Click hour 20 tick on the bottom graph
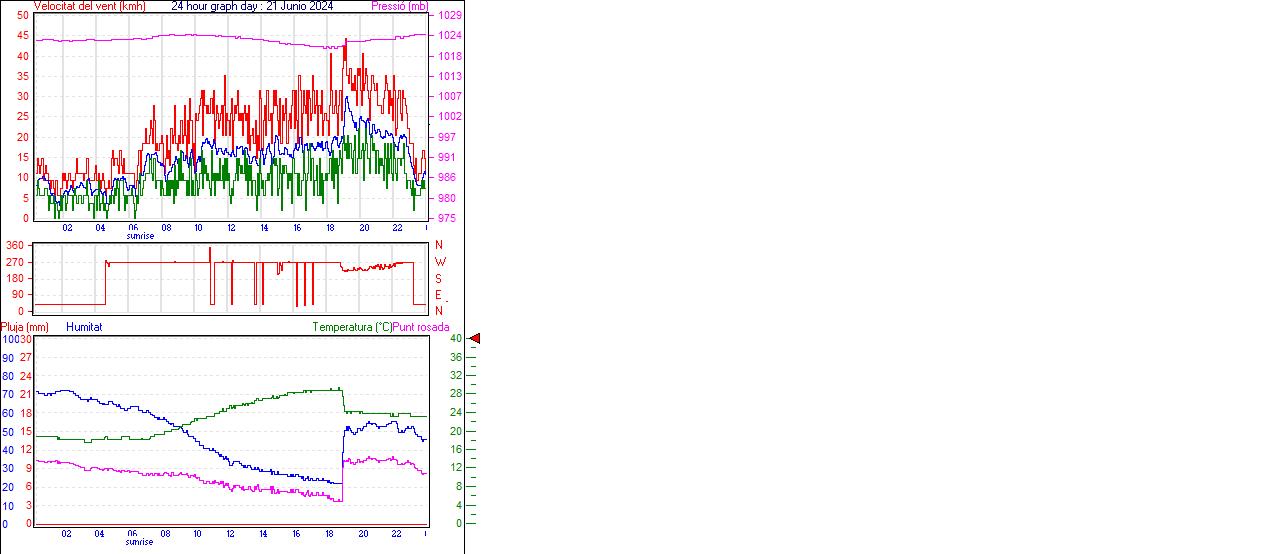The height and width of the screenshot is (554, 1280). 364,533
